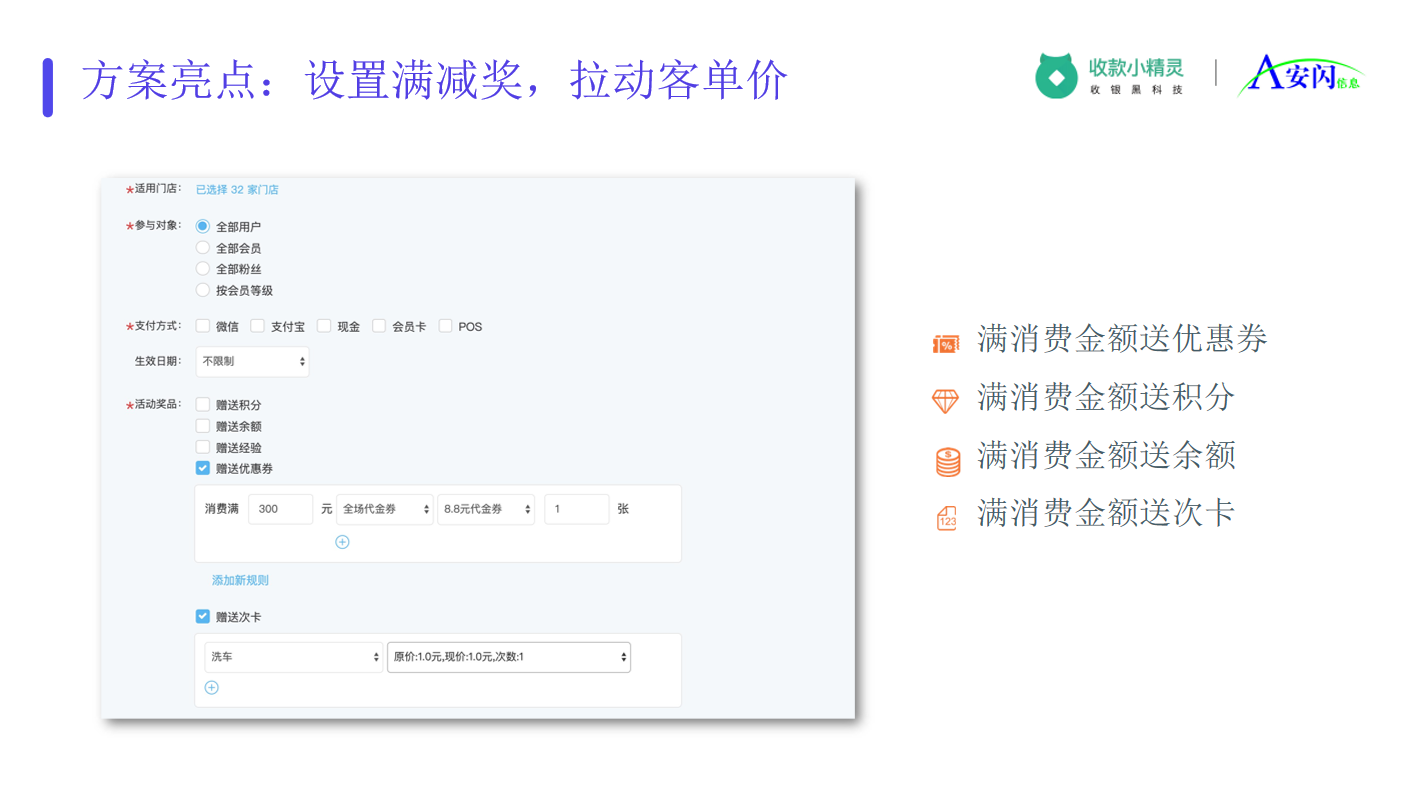Click the coupon quantity field showing 1
The width and height of the screenshot is (1416, 796).
pyautogui.click(x=577, y=509)
